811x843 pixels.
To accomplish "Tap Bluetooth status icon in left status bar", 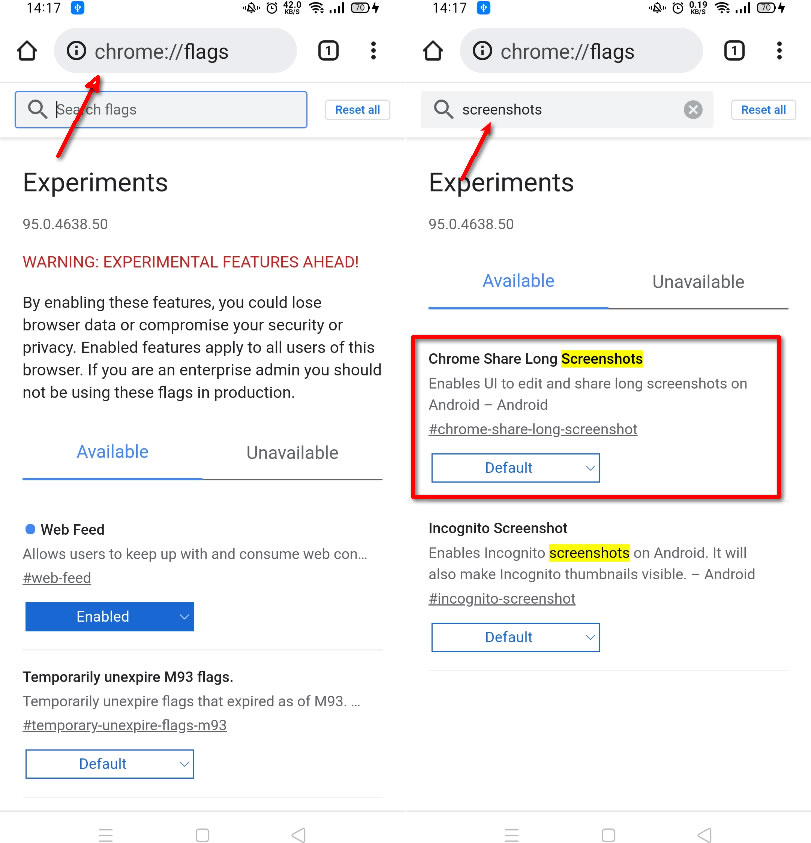I will pos(77,8).
